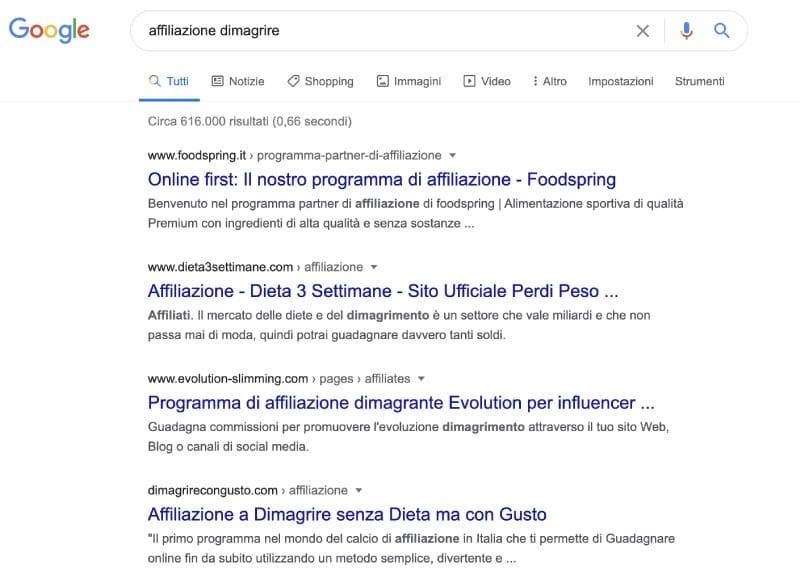Viewport: 800px width, 578px height.
Task: Open the Dieta 3 Settimane result link
Action: [382, 291]
